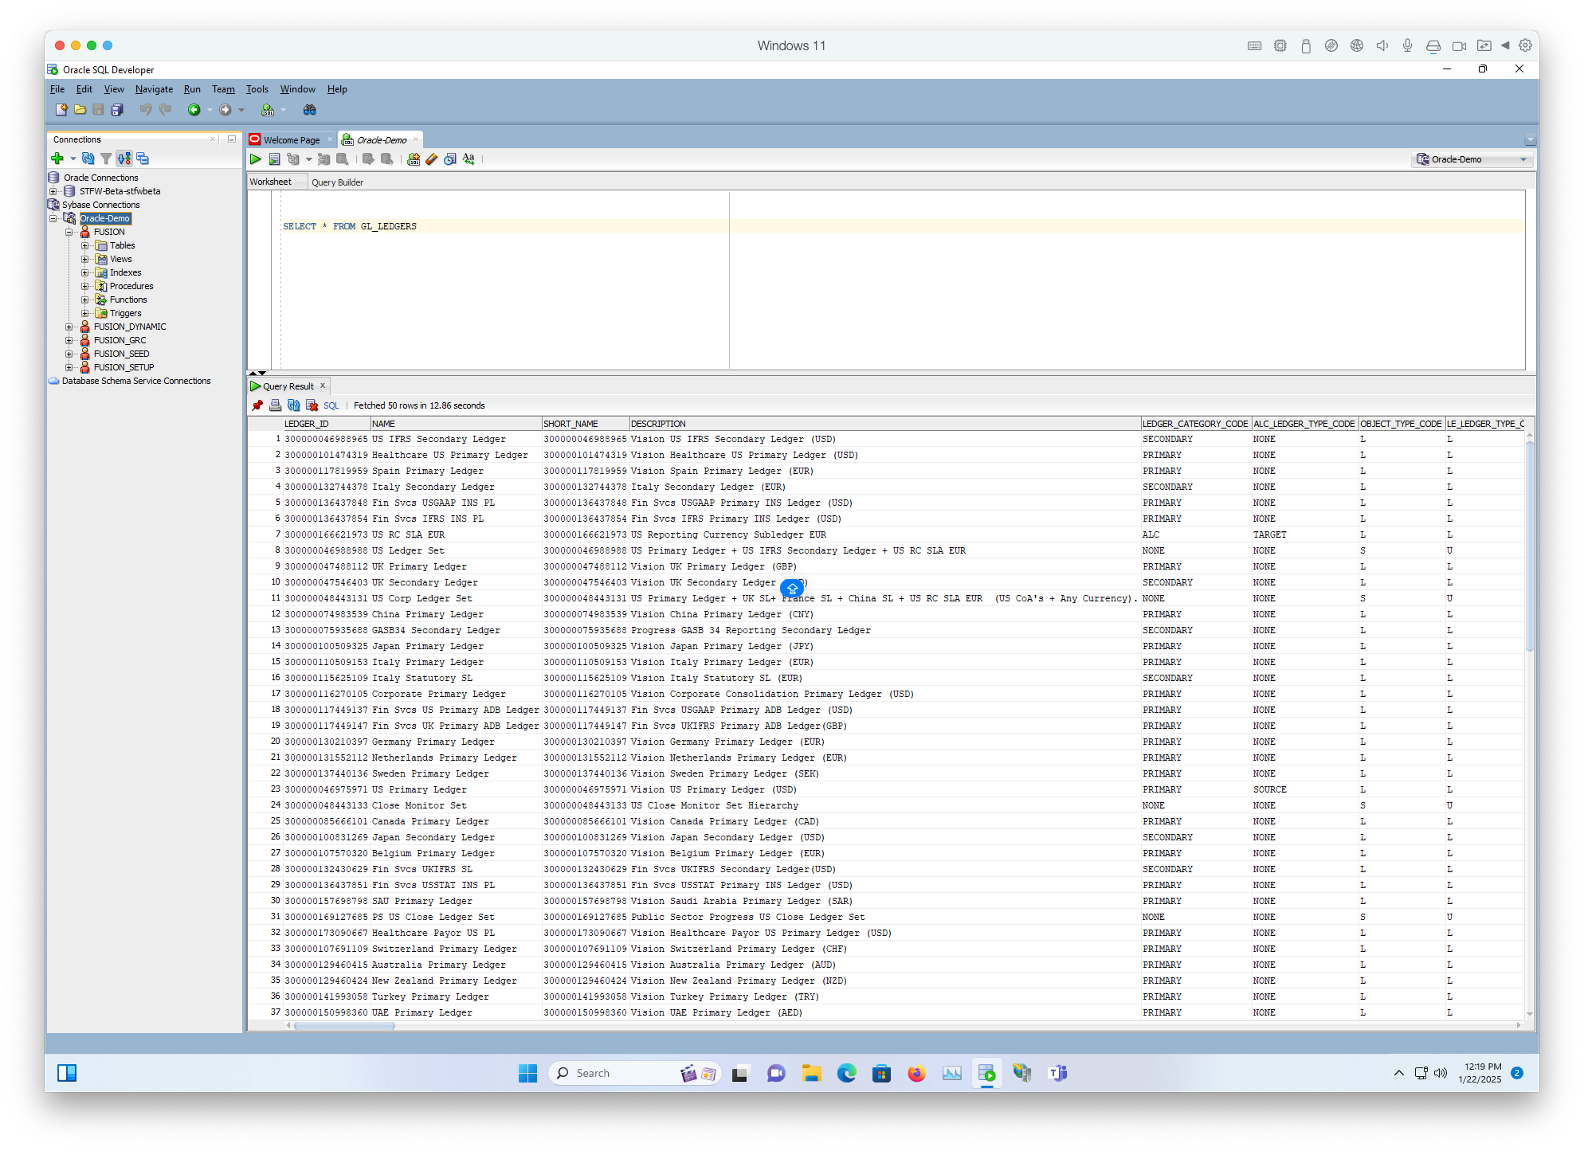The image size is (1584, 1151).
Task: Switch to the Welcome Page tab
Action: click(291, 140)
